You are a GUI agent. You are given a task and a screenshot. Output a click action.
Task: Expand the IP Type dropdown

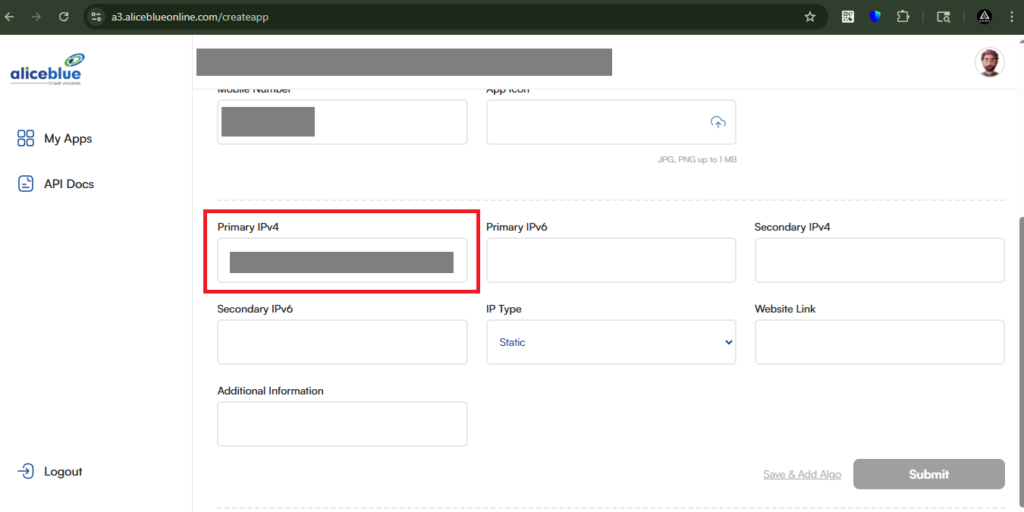pyautogui.click(x=611, y=342)
